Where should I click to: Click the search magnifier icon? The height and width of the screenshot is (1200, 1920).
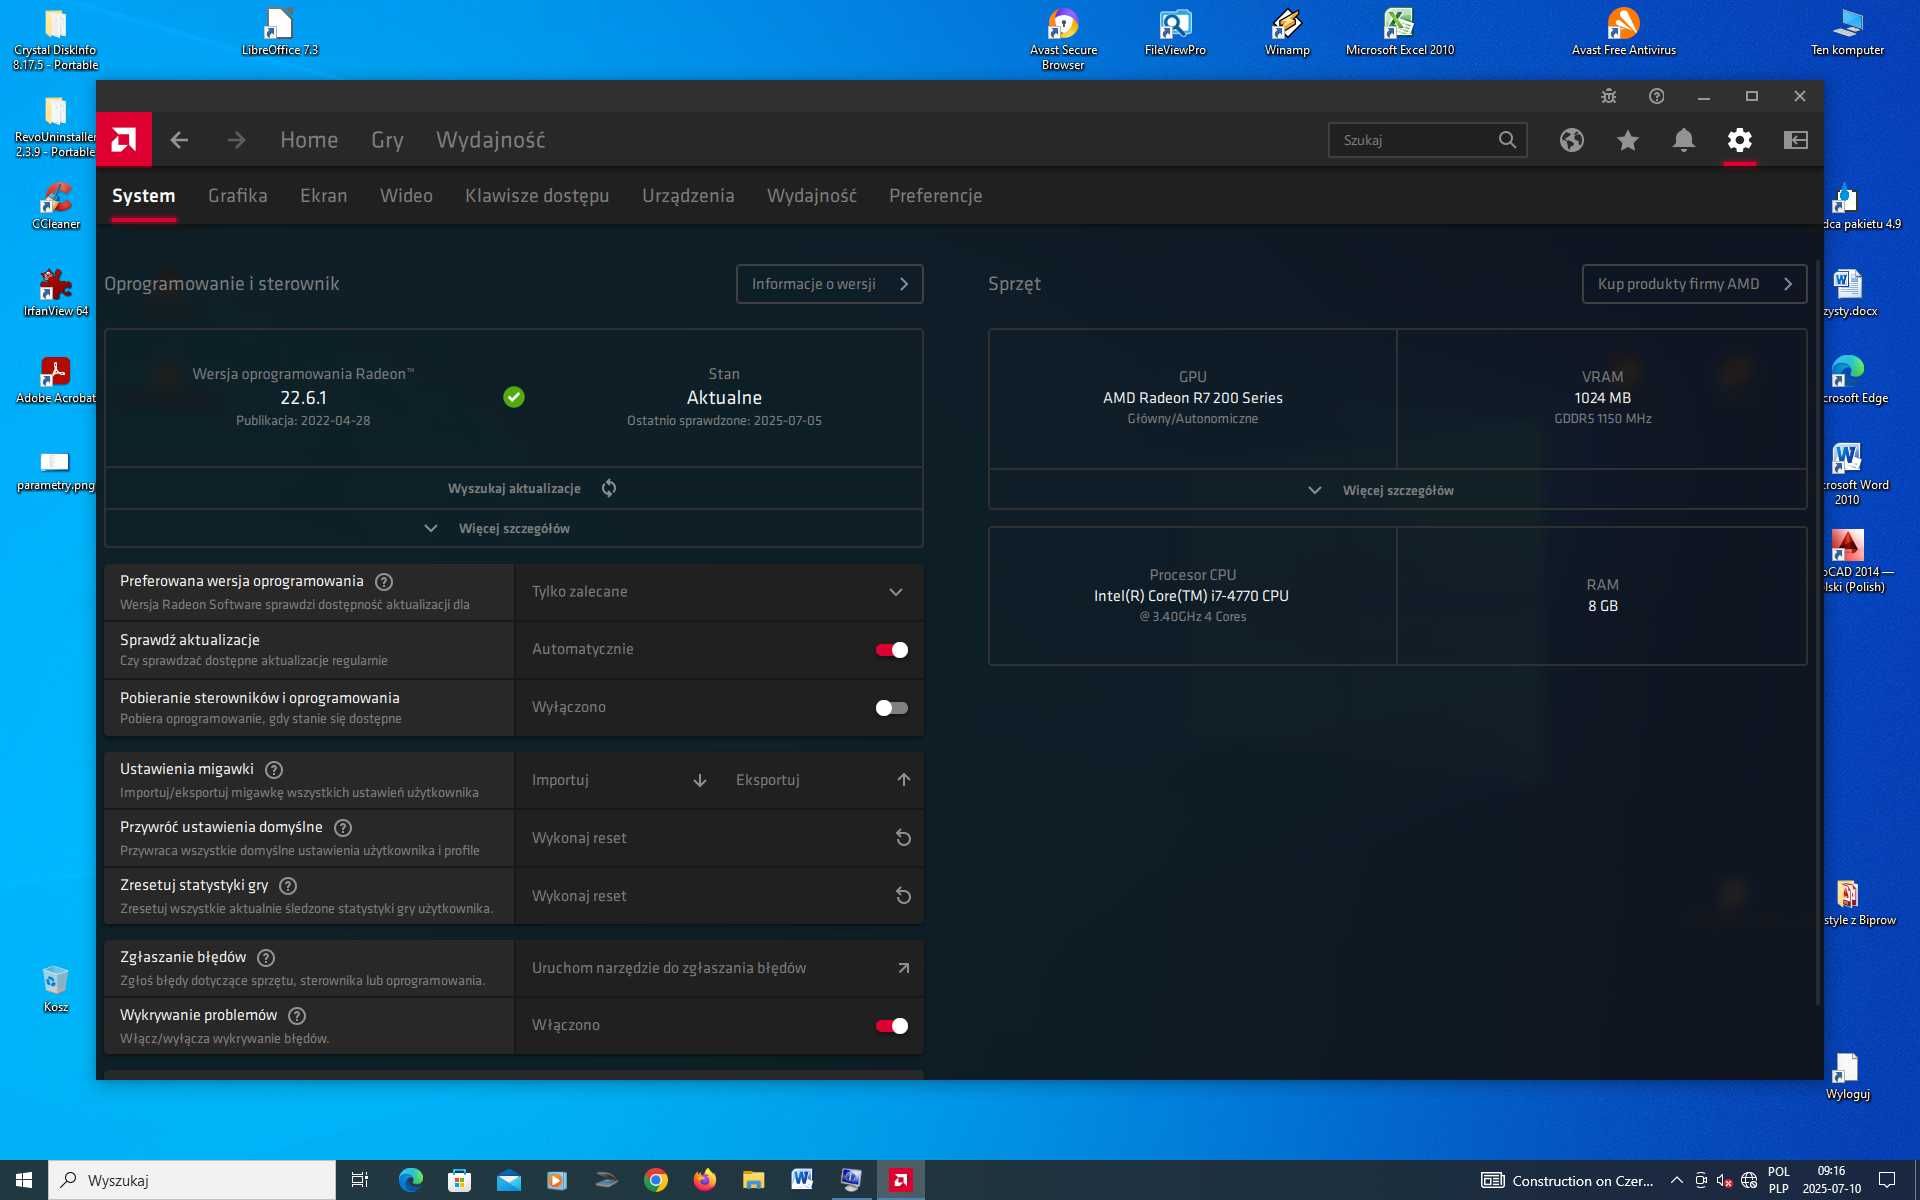tap(1507, 140)
